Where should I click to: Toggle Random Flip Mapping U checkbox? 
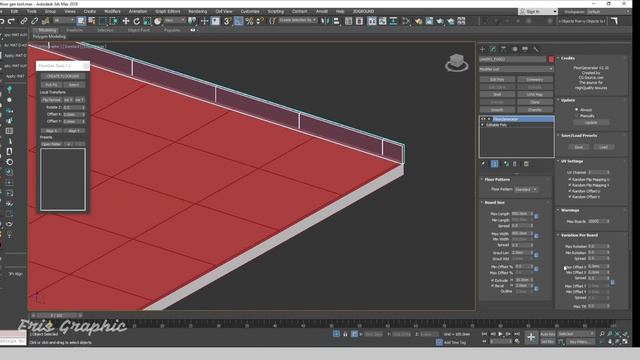pos(570,179)
